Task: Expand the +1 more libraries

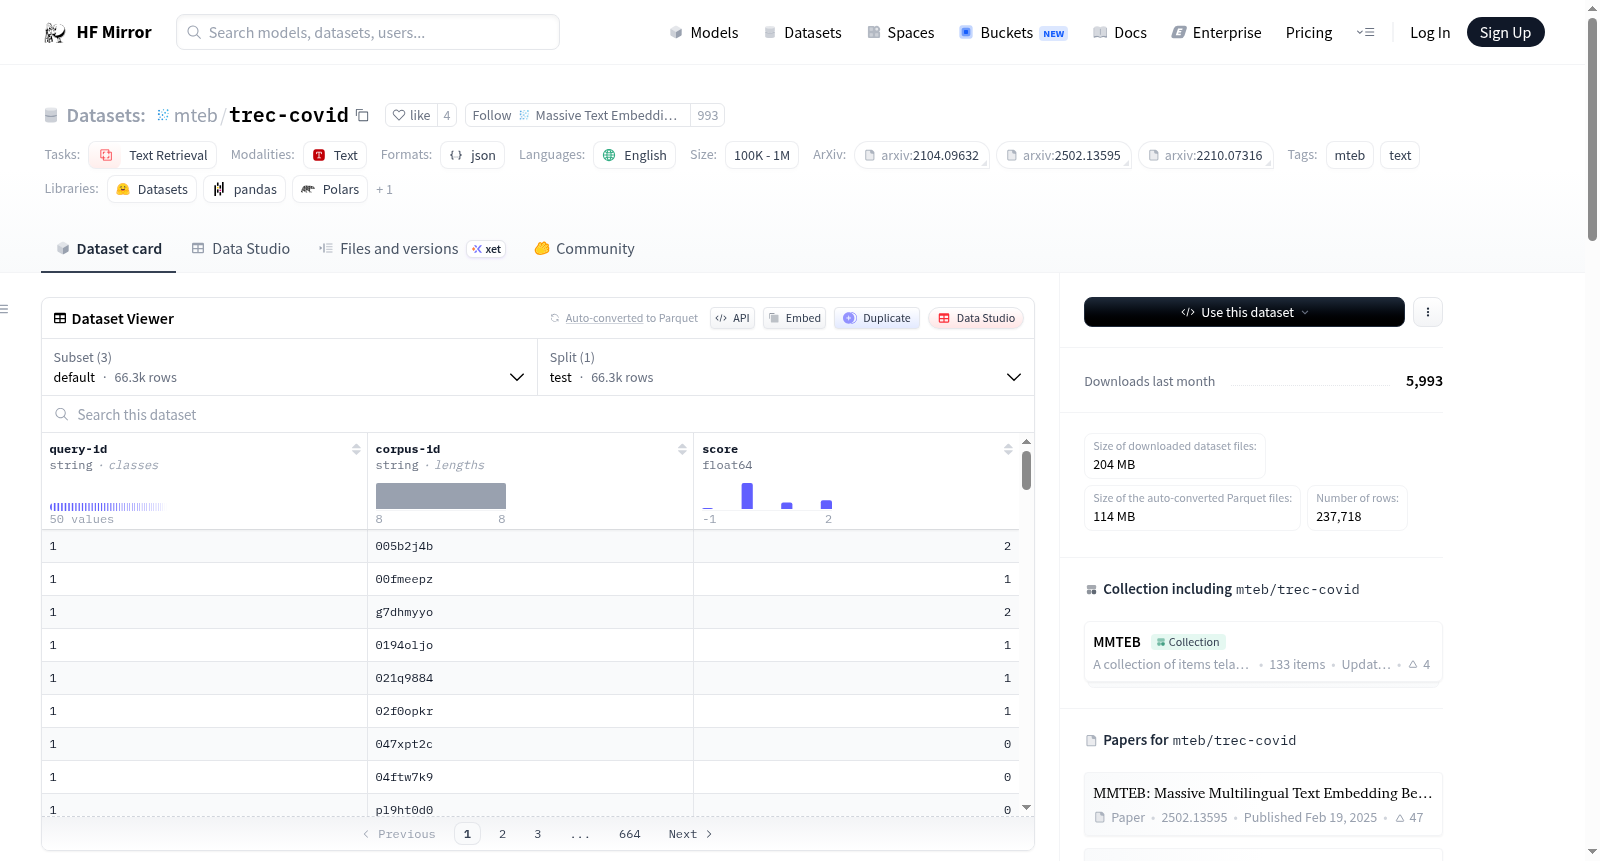Action: tap(385, 189)
